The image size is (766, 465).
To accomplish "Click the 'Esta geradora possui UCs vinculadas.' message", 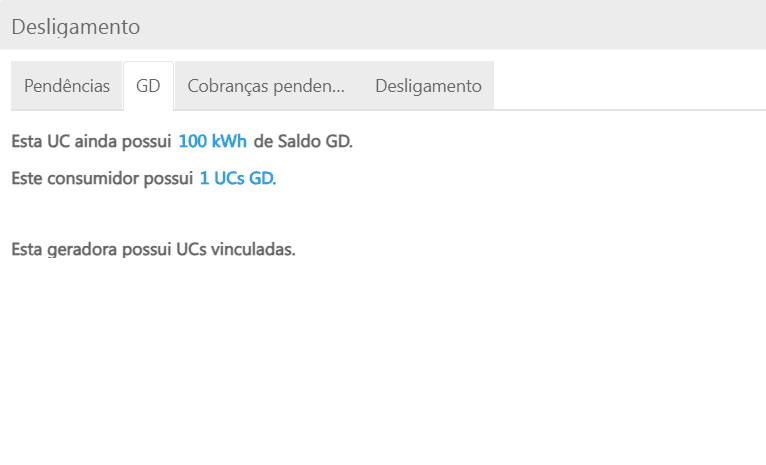I will [x=153, y=249].
